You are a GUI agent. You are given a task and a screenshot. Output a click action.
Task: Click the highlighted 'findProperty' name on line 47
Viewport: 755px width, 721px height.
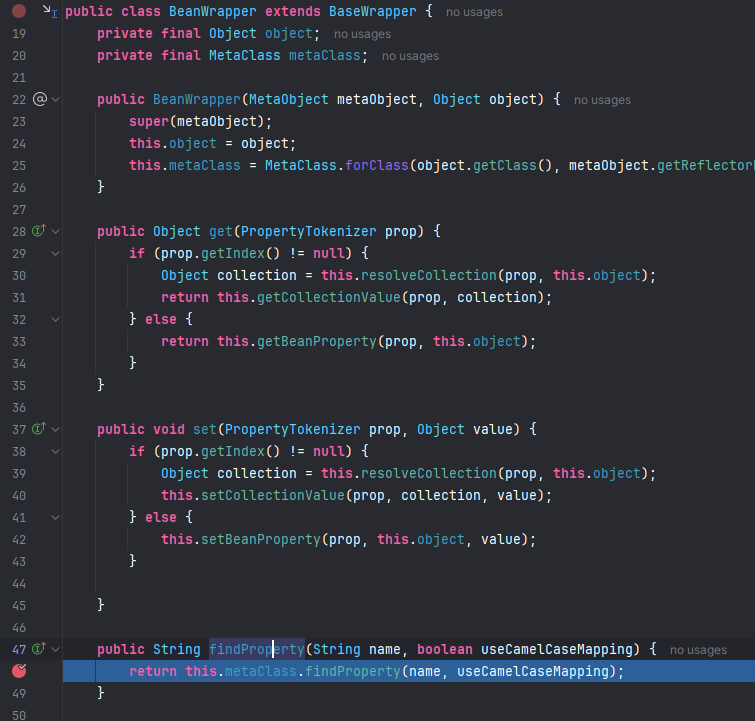click(257, 649)
